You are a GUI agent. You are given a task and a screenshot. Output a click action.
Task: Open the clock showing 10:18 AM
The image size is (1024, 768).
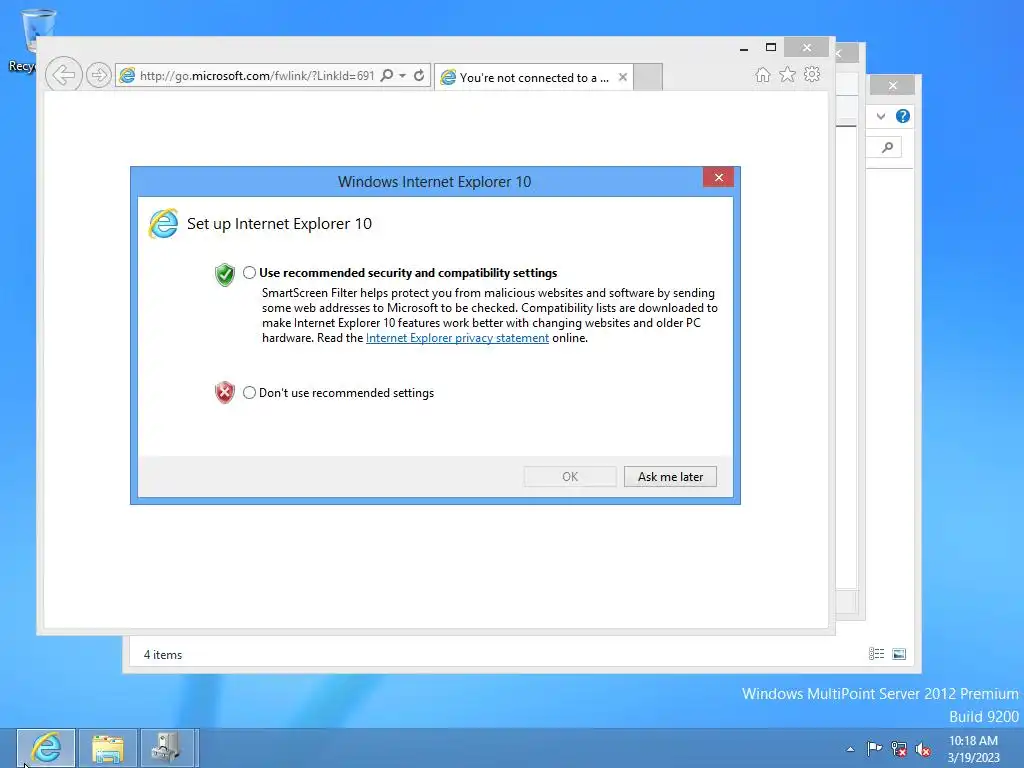[973, 749]
